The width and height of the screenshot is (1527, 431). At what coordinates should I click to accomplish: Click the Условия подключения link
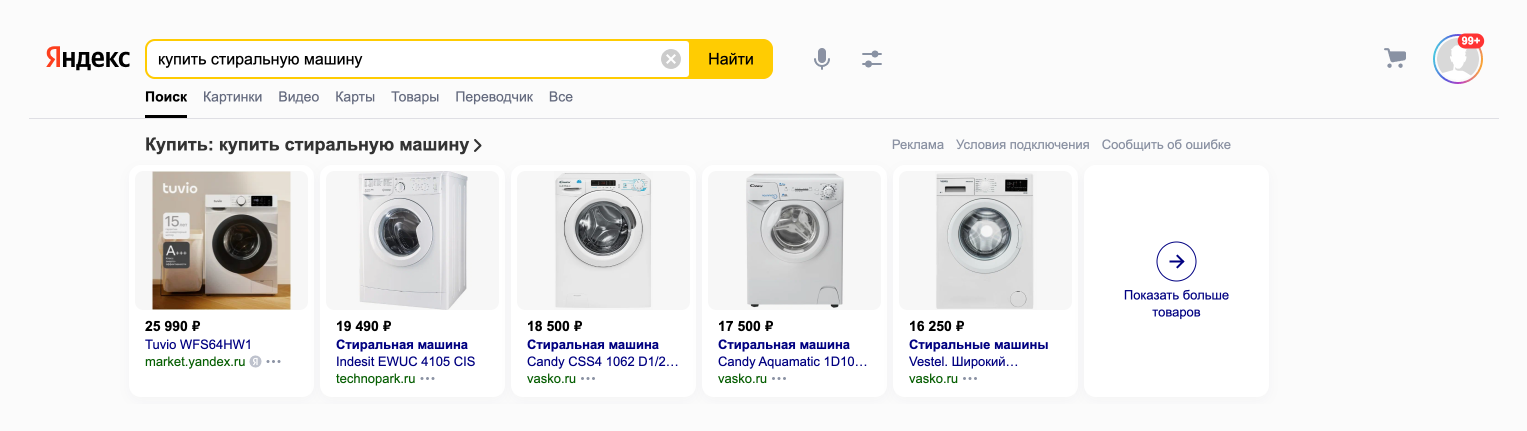1022,145
